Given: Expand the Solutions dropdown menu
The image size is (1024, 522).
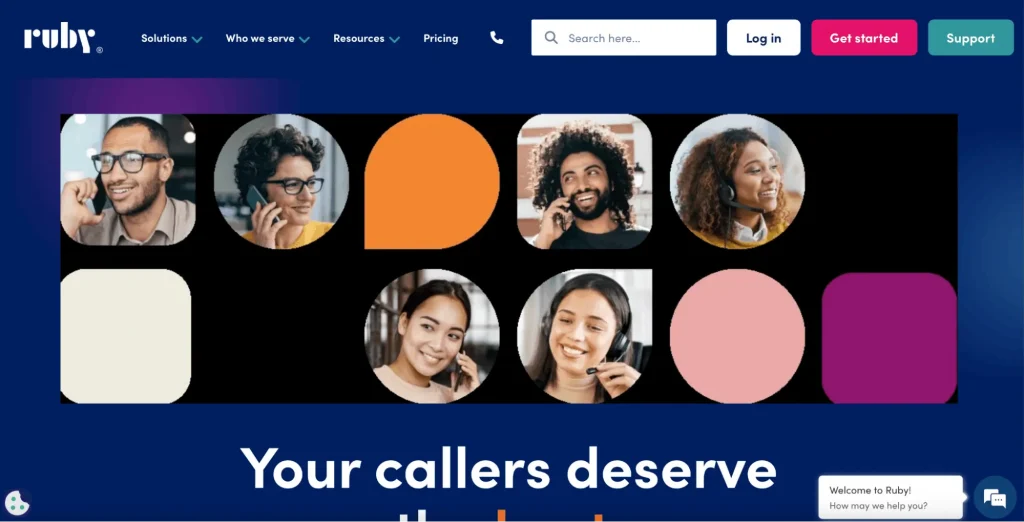Looking at the screenshot, I should coord(172,39).
